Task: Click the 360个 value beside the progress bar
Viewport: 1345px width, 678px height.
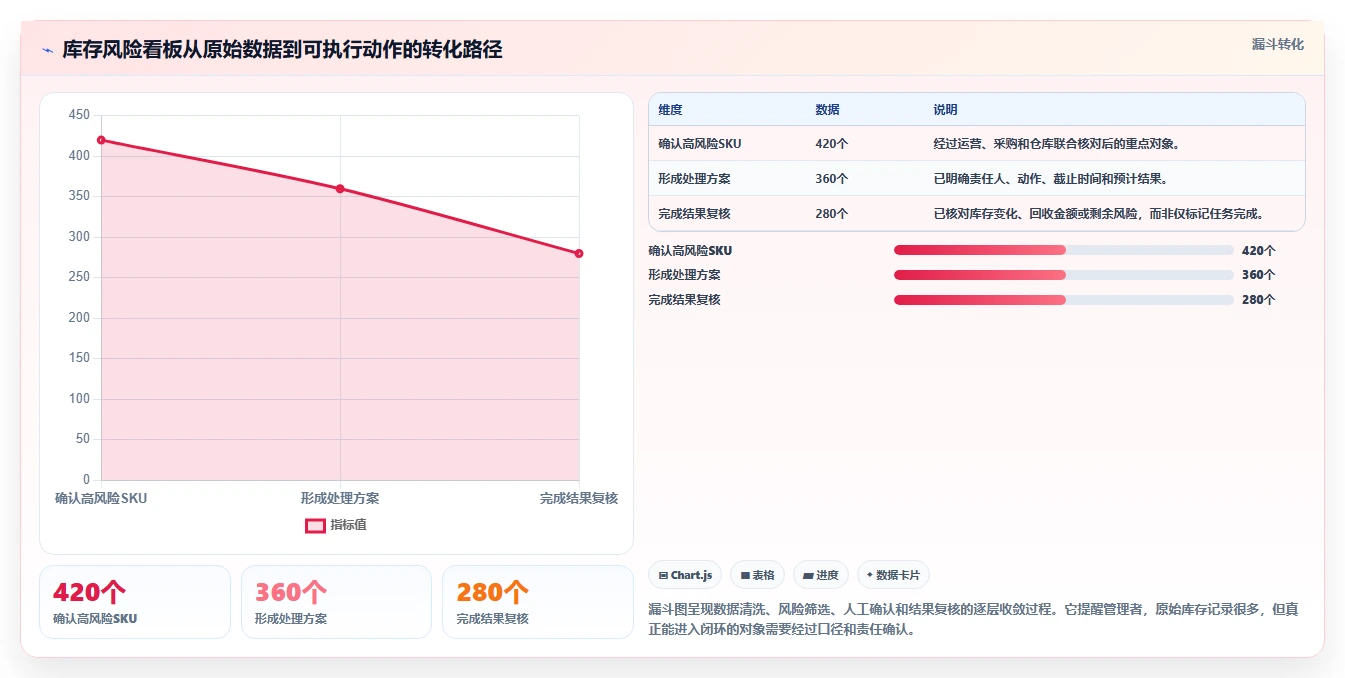Action: click(x=1258, y=275)
